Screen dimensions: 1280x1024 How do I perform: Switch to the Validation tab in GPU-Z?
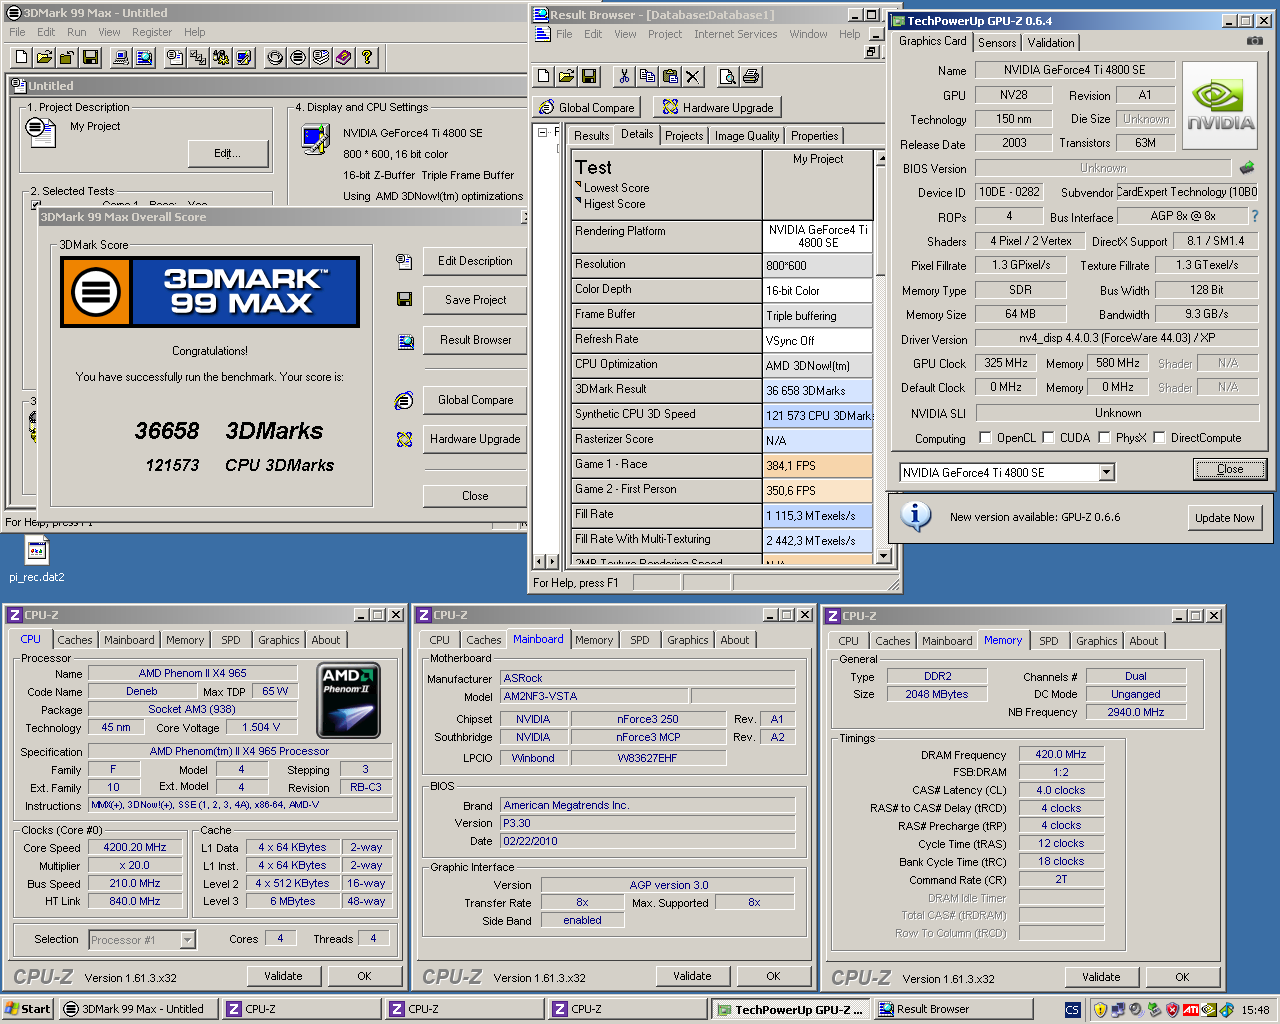pyautogui.click(x=1050, y=43)
